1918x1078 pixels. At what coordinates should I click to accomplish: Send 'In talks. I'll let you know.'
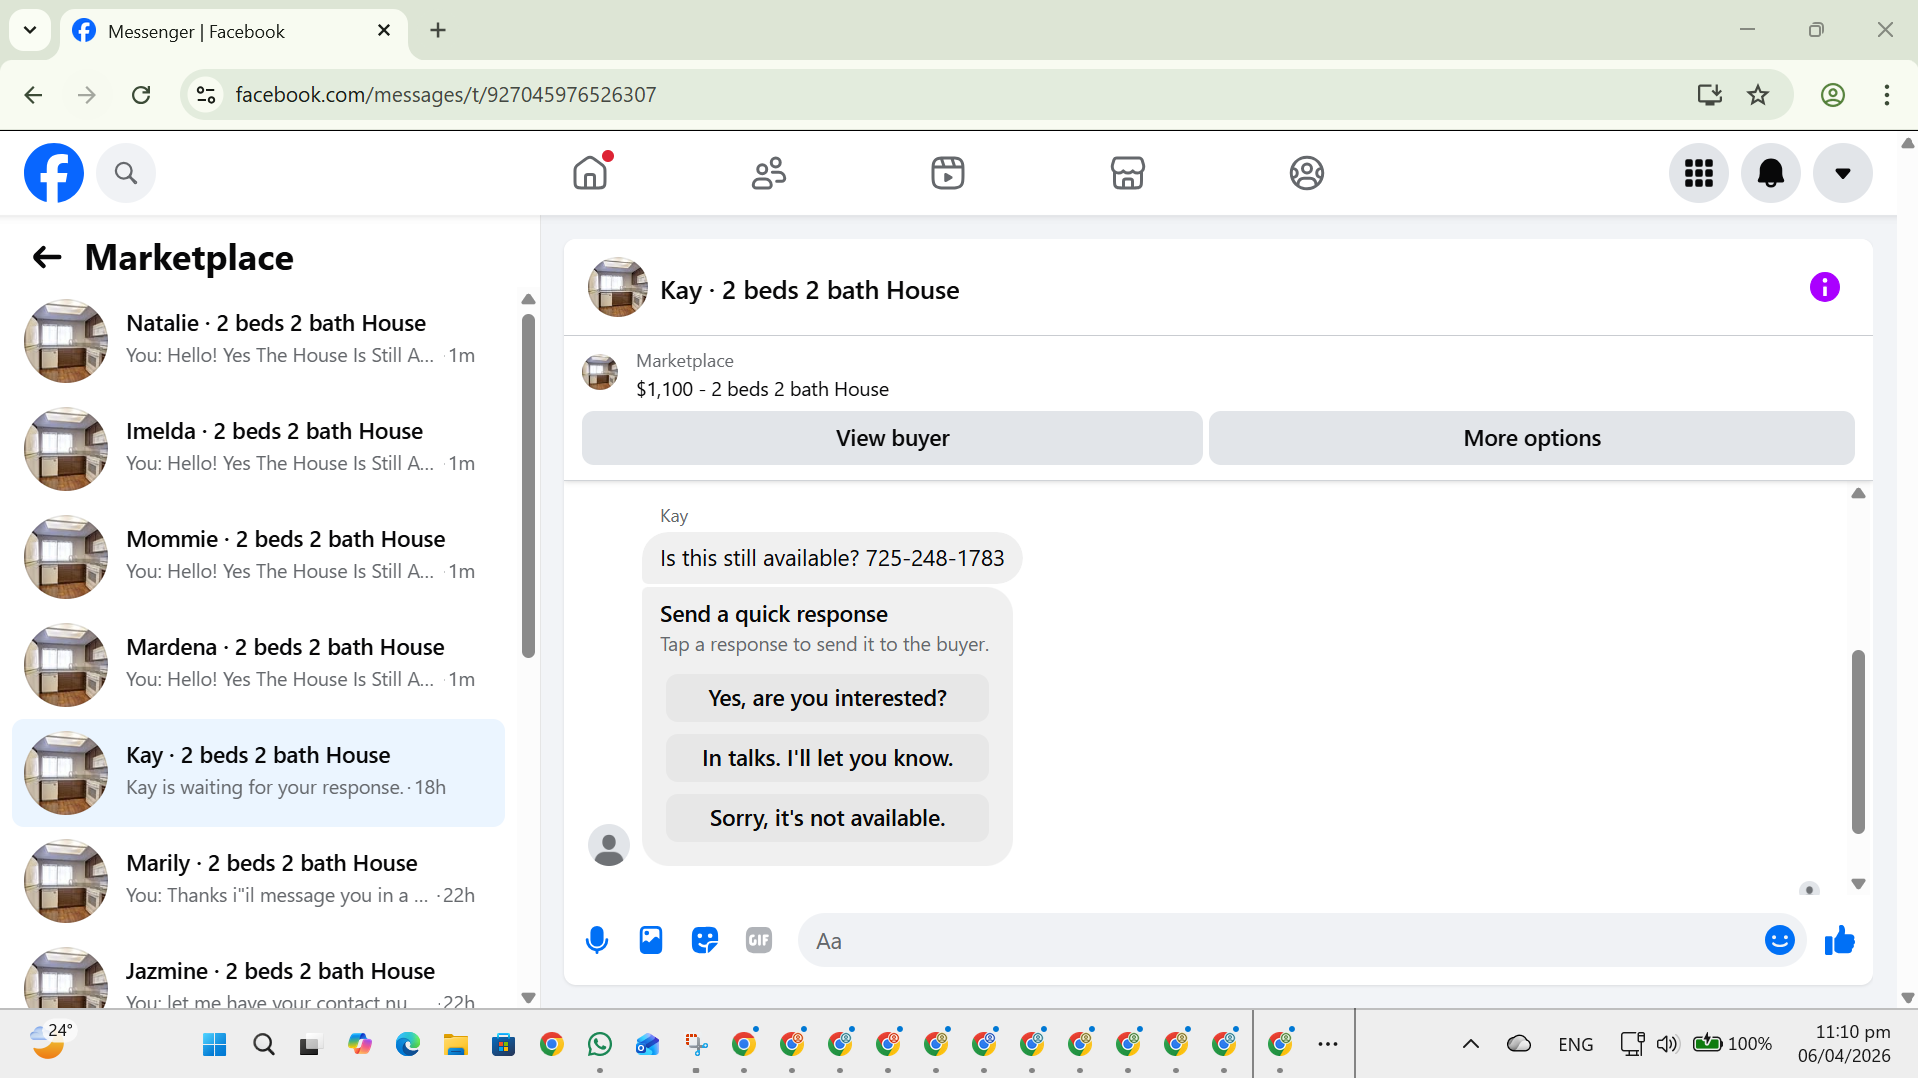pyautogui.click(x=827, y=758)
